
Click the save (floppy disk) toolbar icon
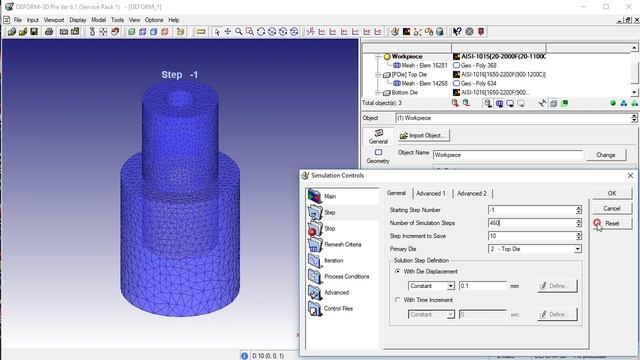point(34,31)
